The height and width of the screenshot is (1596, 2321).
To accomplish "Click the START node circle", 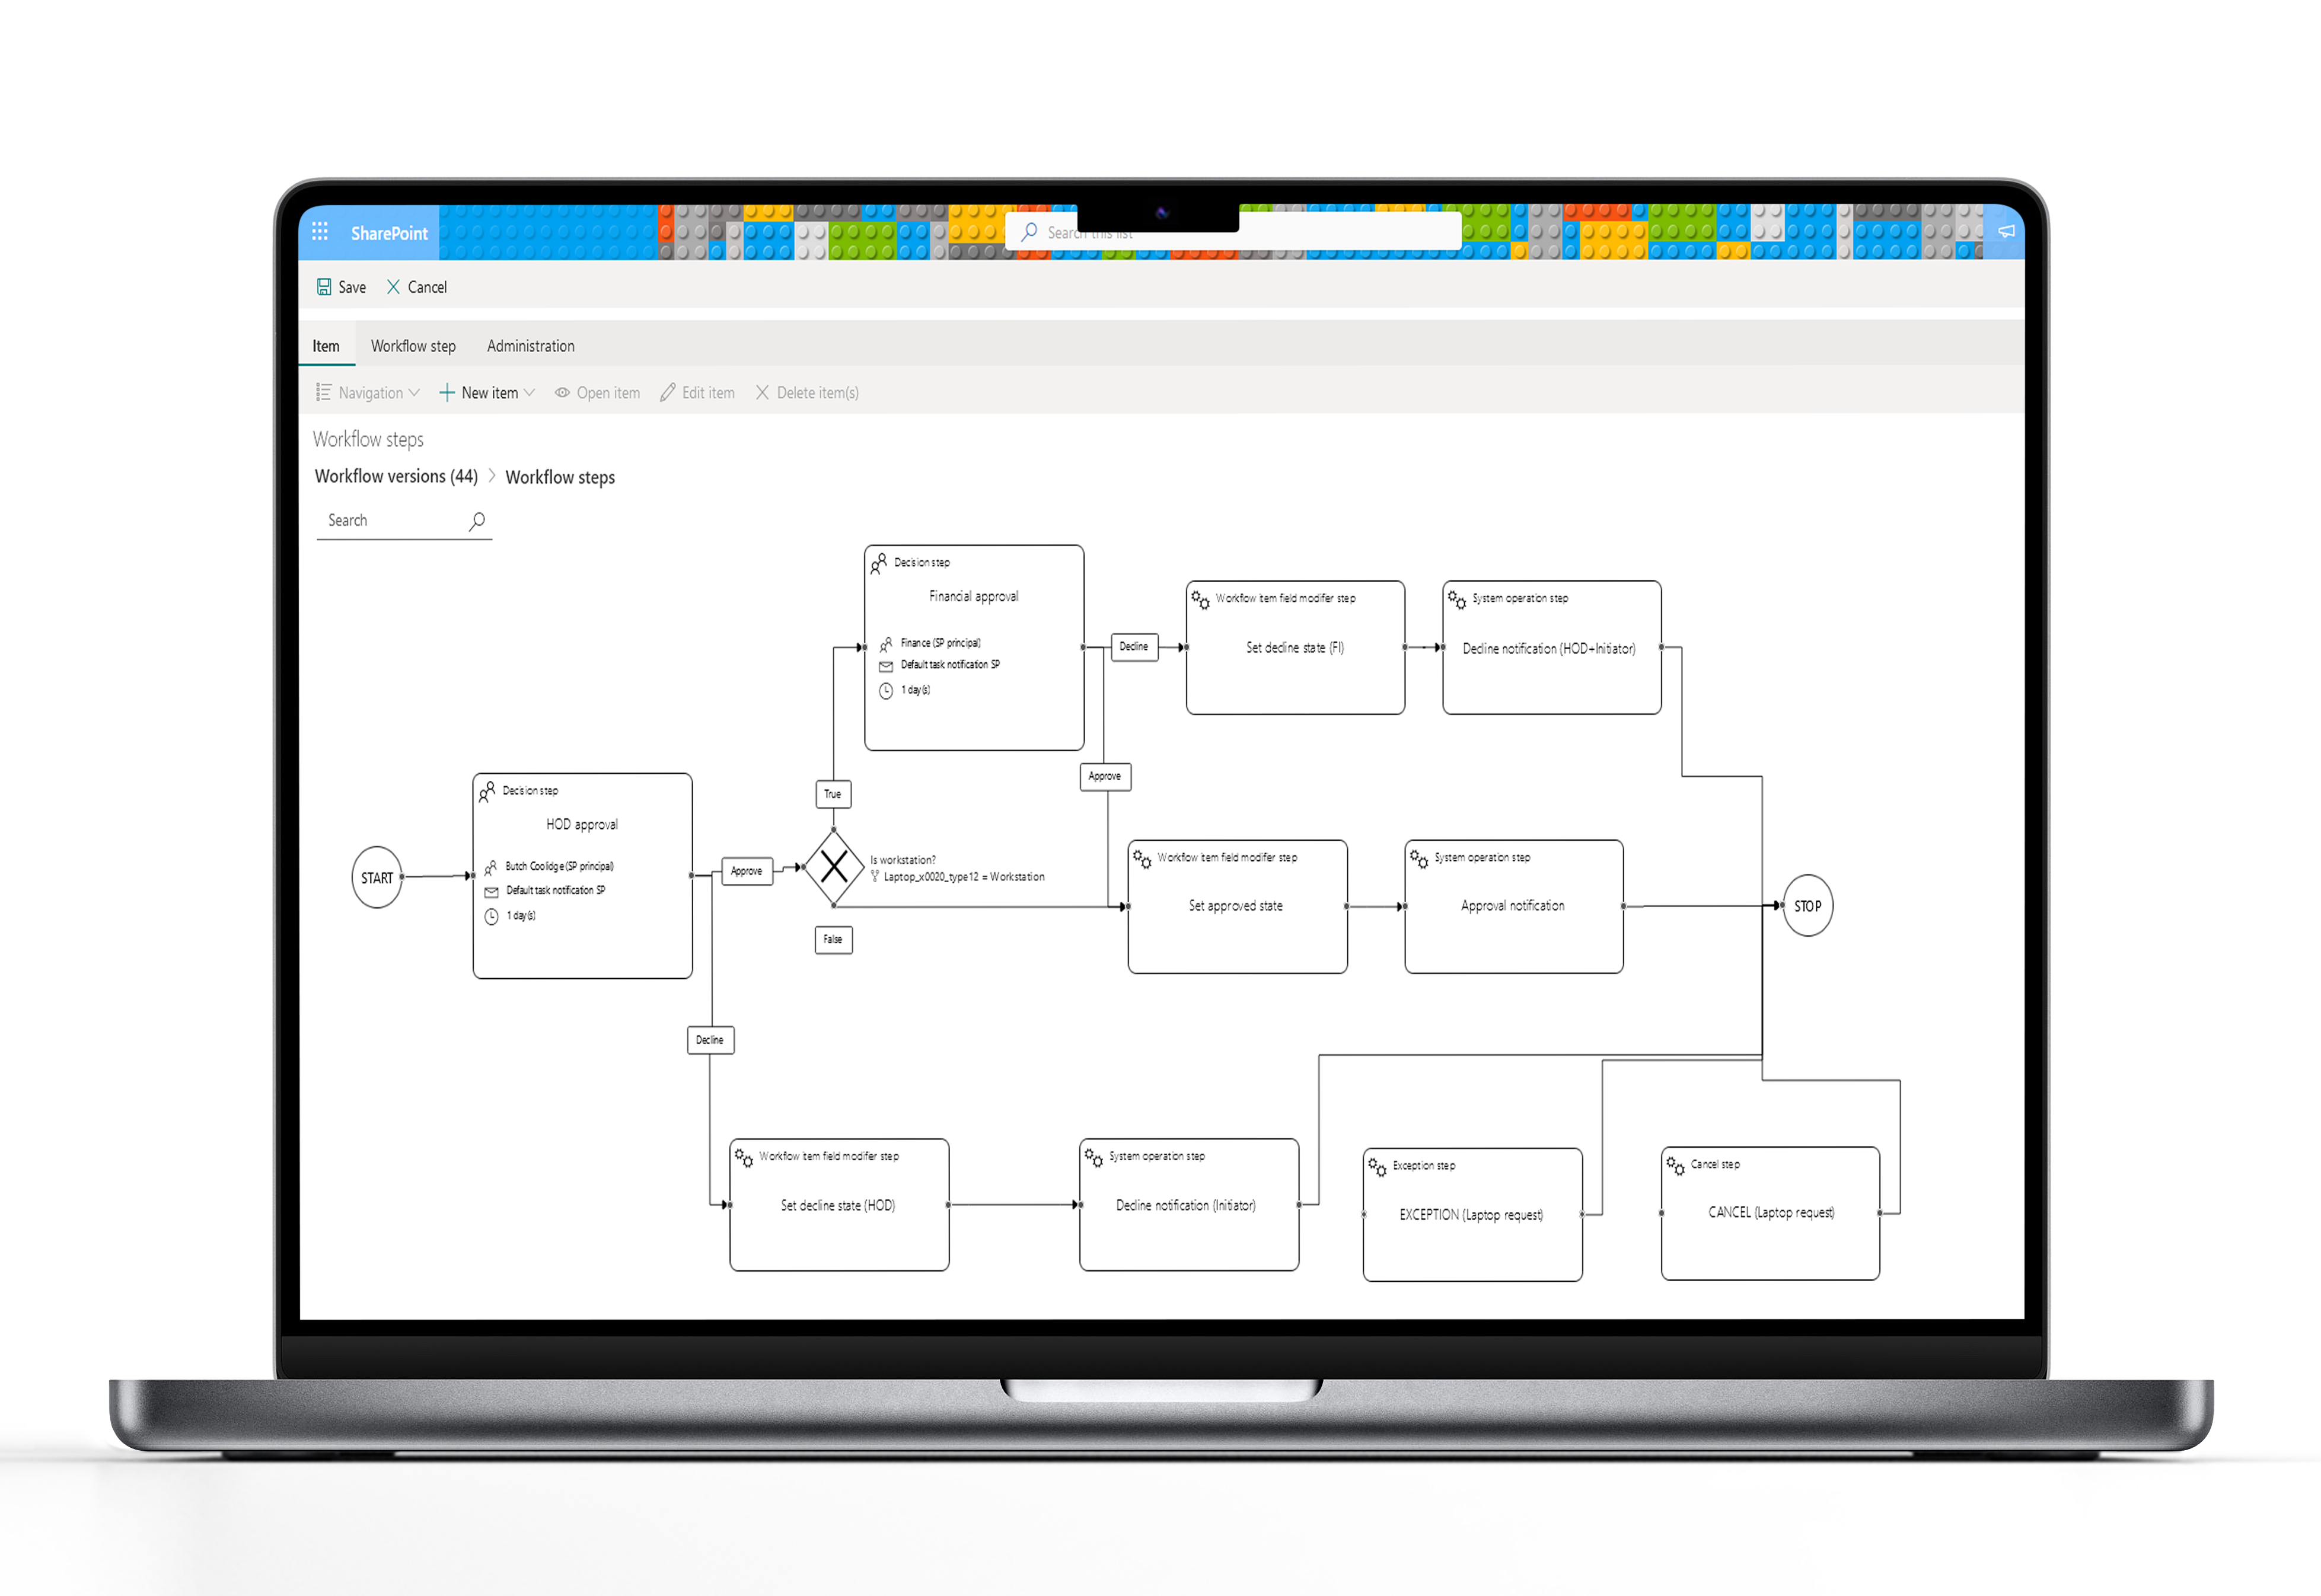I will tap(377, 876).
